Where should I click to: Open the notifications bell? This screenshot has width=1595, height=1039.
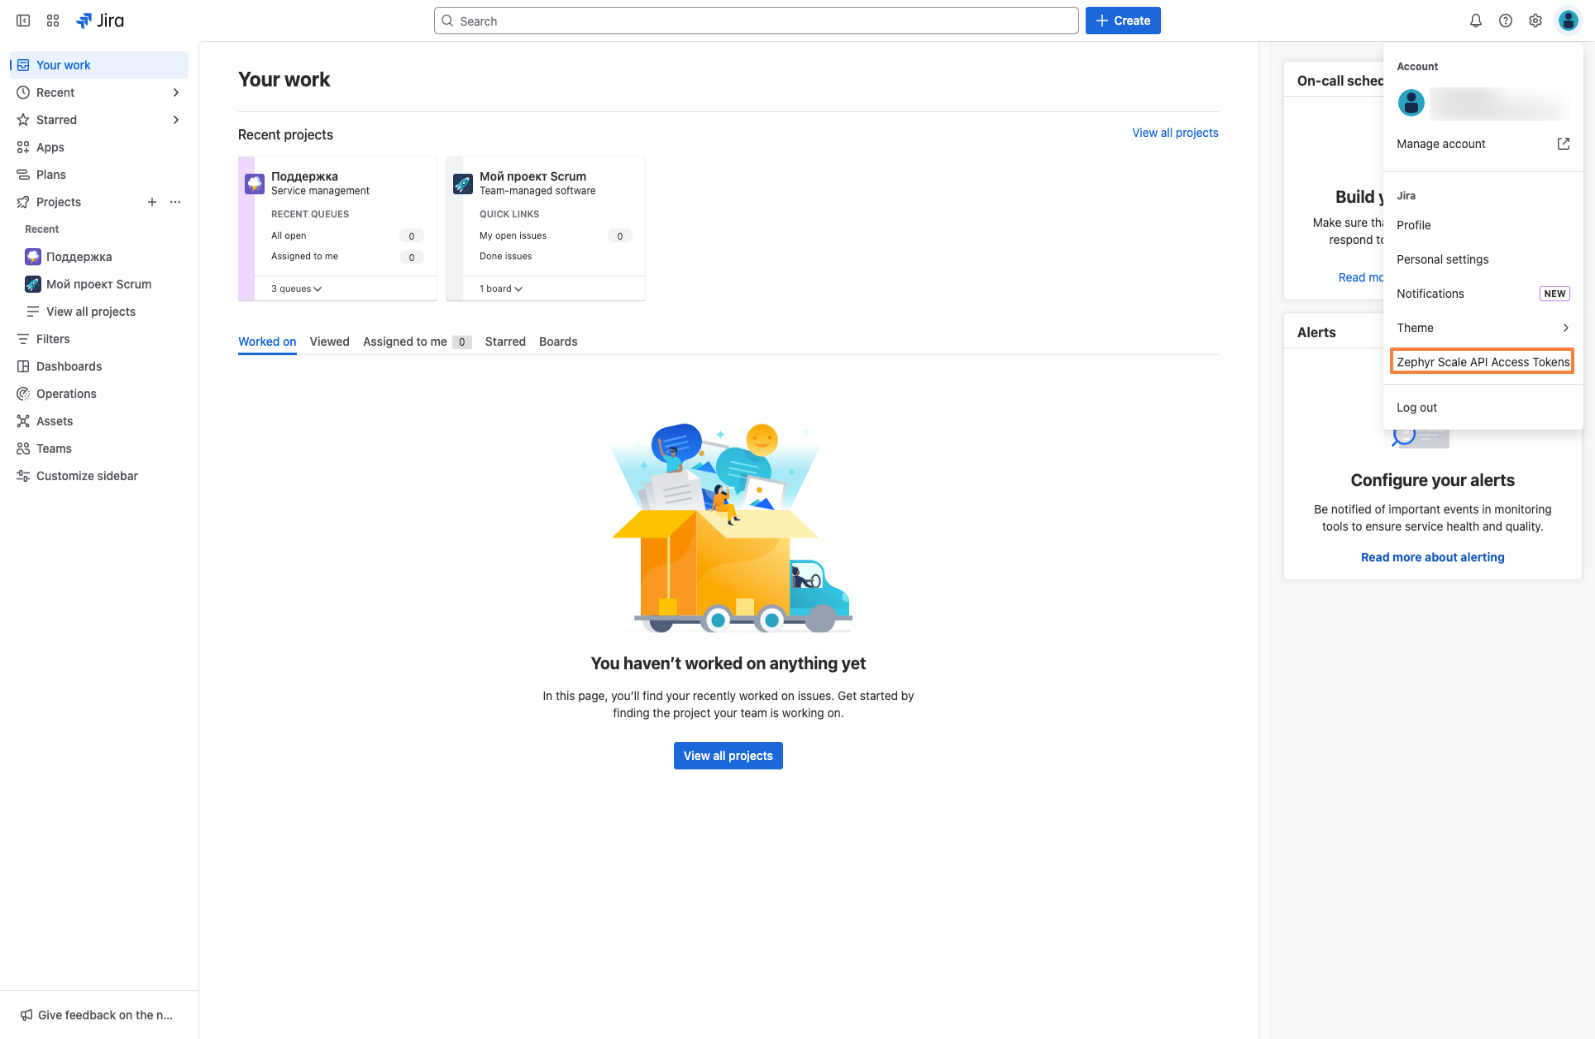coord(1475,21)
